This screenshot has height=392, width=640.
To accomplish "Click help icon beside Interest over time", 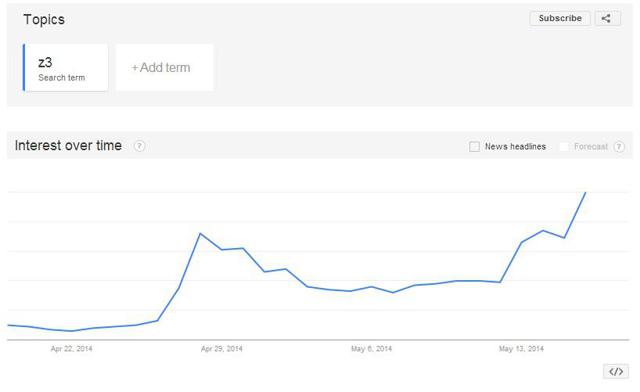I will point(139,146).
